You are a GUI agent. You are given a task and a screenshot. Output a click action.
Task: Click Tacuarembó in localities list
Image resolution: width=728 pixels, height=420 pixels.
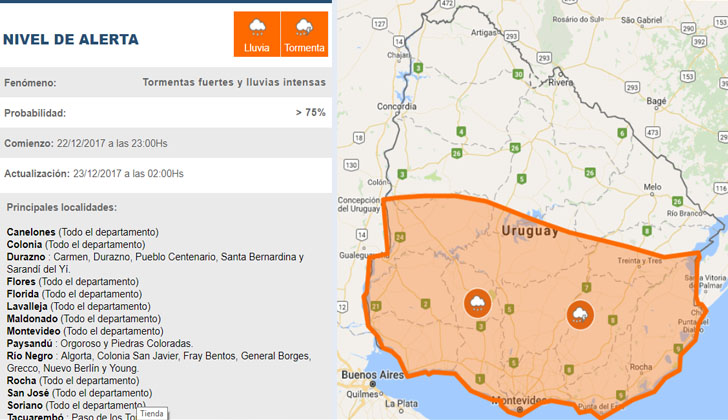pyautogui.click(x=35, y=416)
